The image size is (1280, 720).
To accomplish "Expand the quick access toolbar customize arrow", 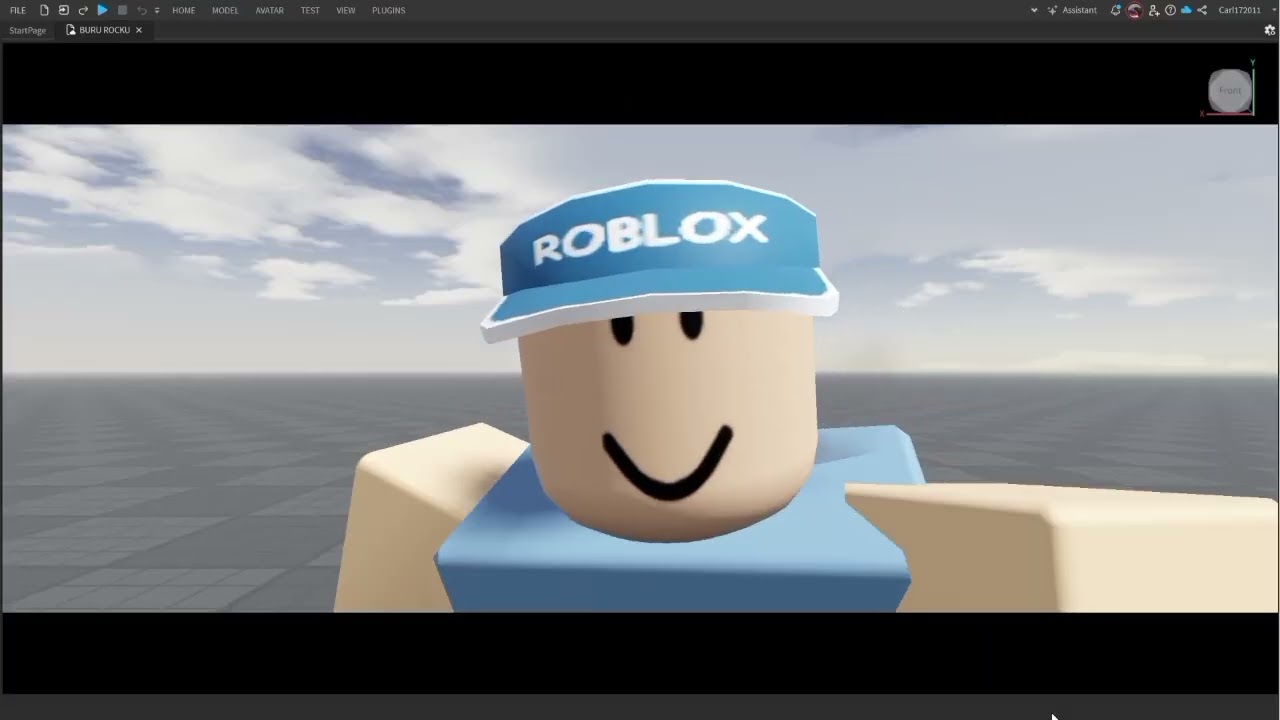I will (157, 10).
